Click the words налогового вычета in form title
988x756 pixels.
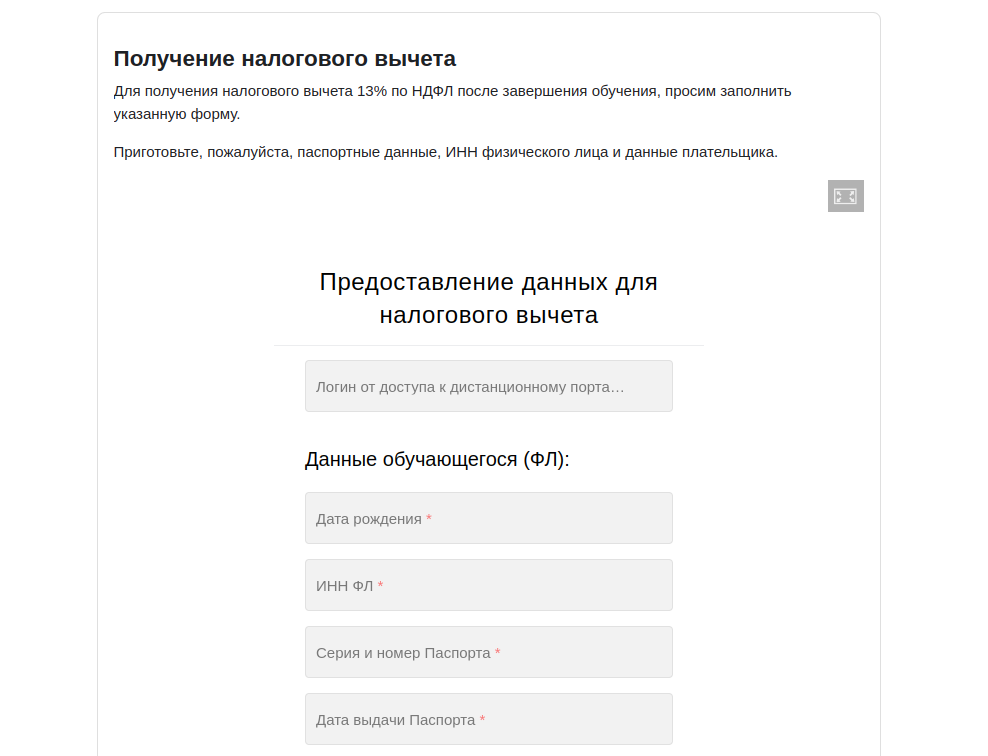(x=488, y=316)
